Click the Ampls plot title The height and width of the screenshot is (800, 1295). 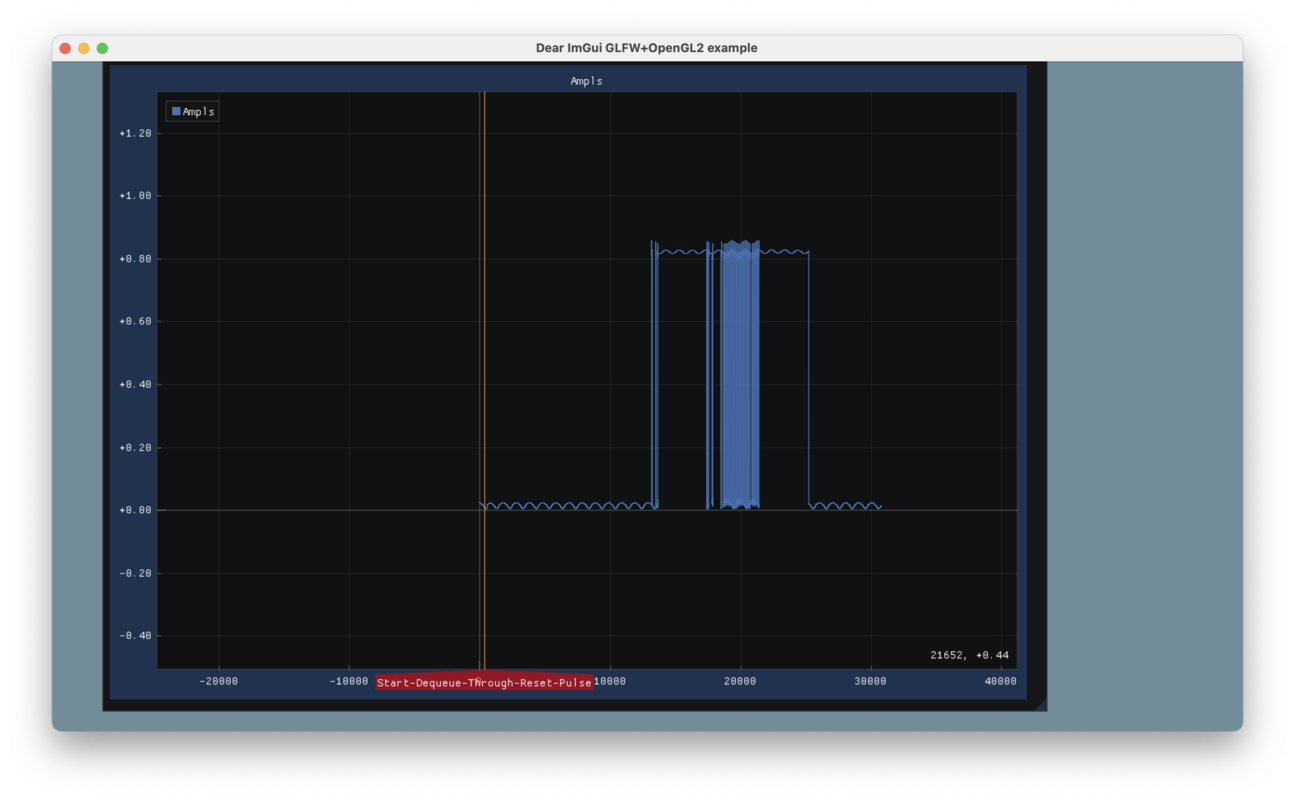(x=587, y=81)
